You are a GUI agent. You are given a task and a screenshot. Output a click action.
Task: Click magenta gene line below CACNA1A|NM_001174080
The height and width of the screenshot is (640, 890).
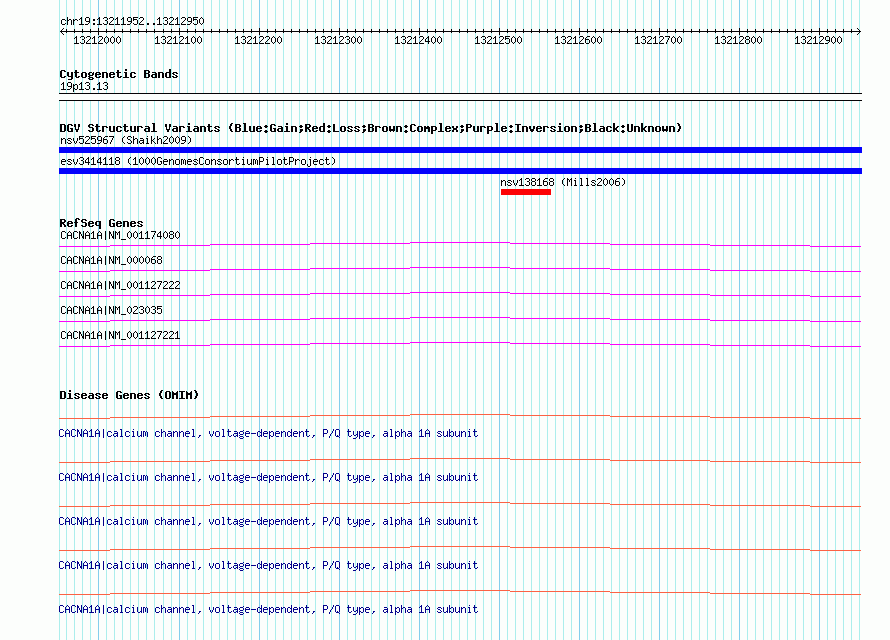(460, 245)
